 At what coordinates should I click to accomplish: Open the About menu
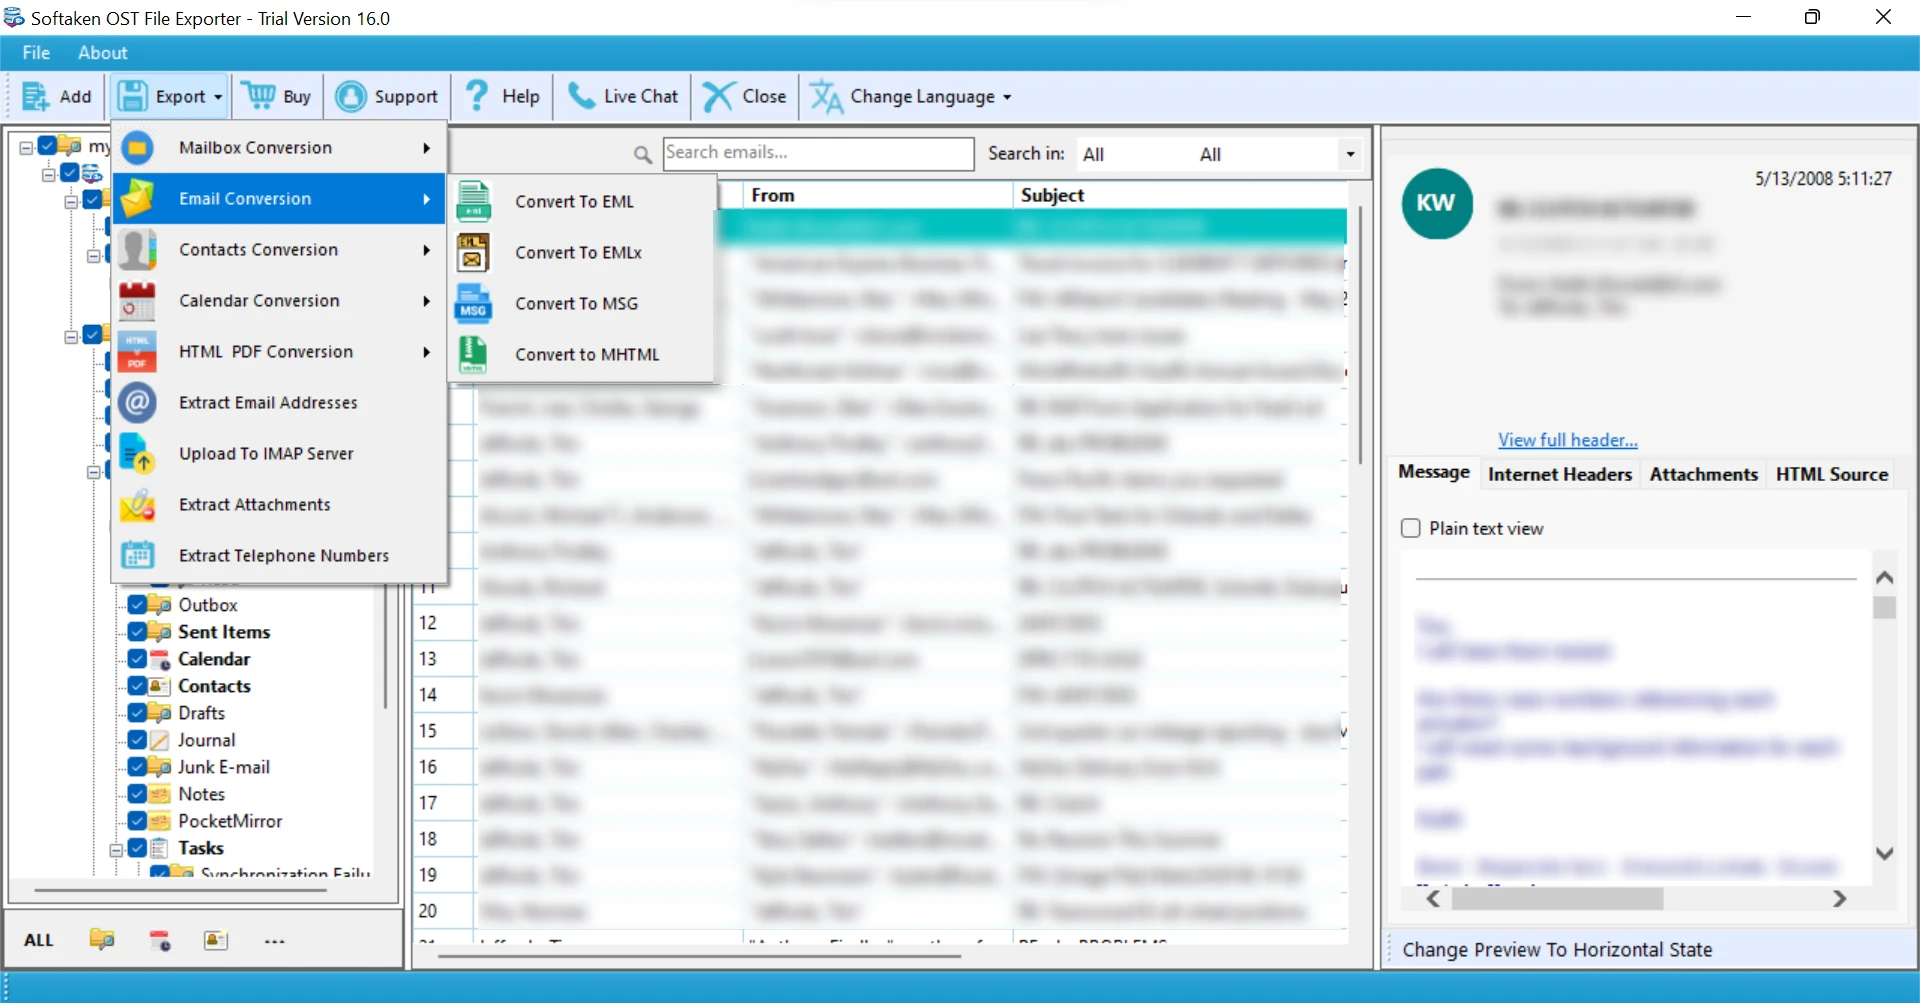(x=103, y=53)
